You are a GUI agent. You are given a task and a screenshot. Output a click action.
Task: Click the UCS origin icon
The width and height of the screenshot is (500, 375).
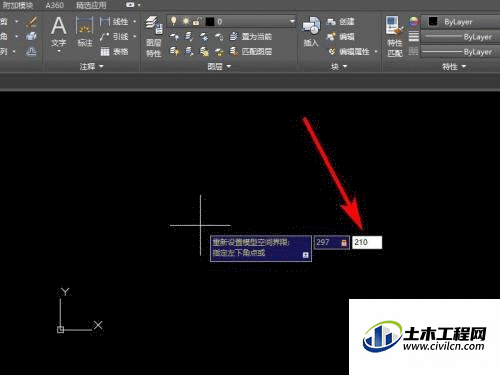coord(60,330)
